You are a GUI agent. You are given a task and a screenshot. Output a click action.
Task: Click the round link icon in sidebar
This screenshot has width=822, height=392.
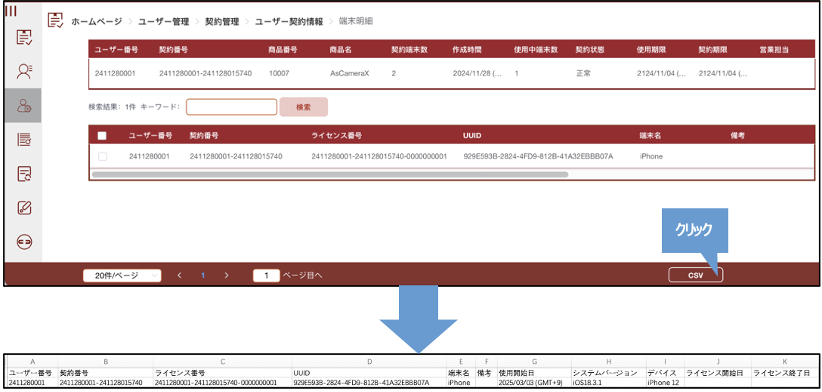coord(24,242)
